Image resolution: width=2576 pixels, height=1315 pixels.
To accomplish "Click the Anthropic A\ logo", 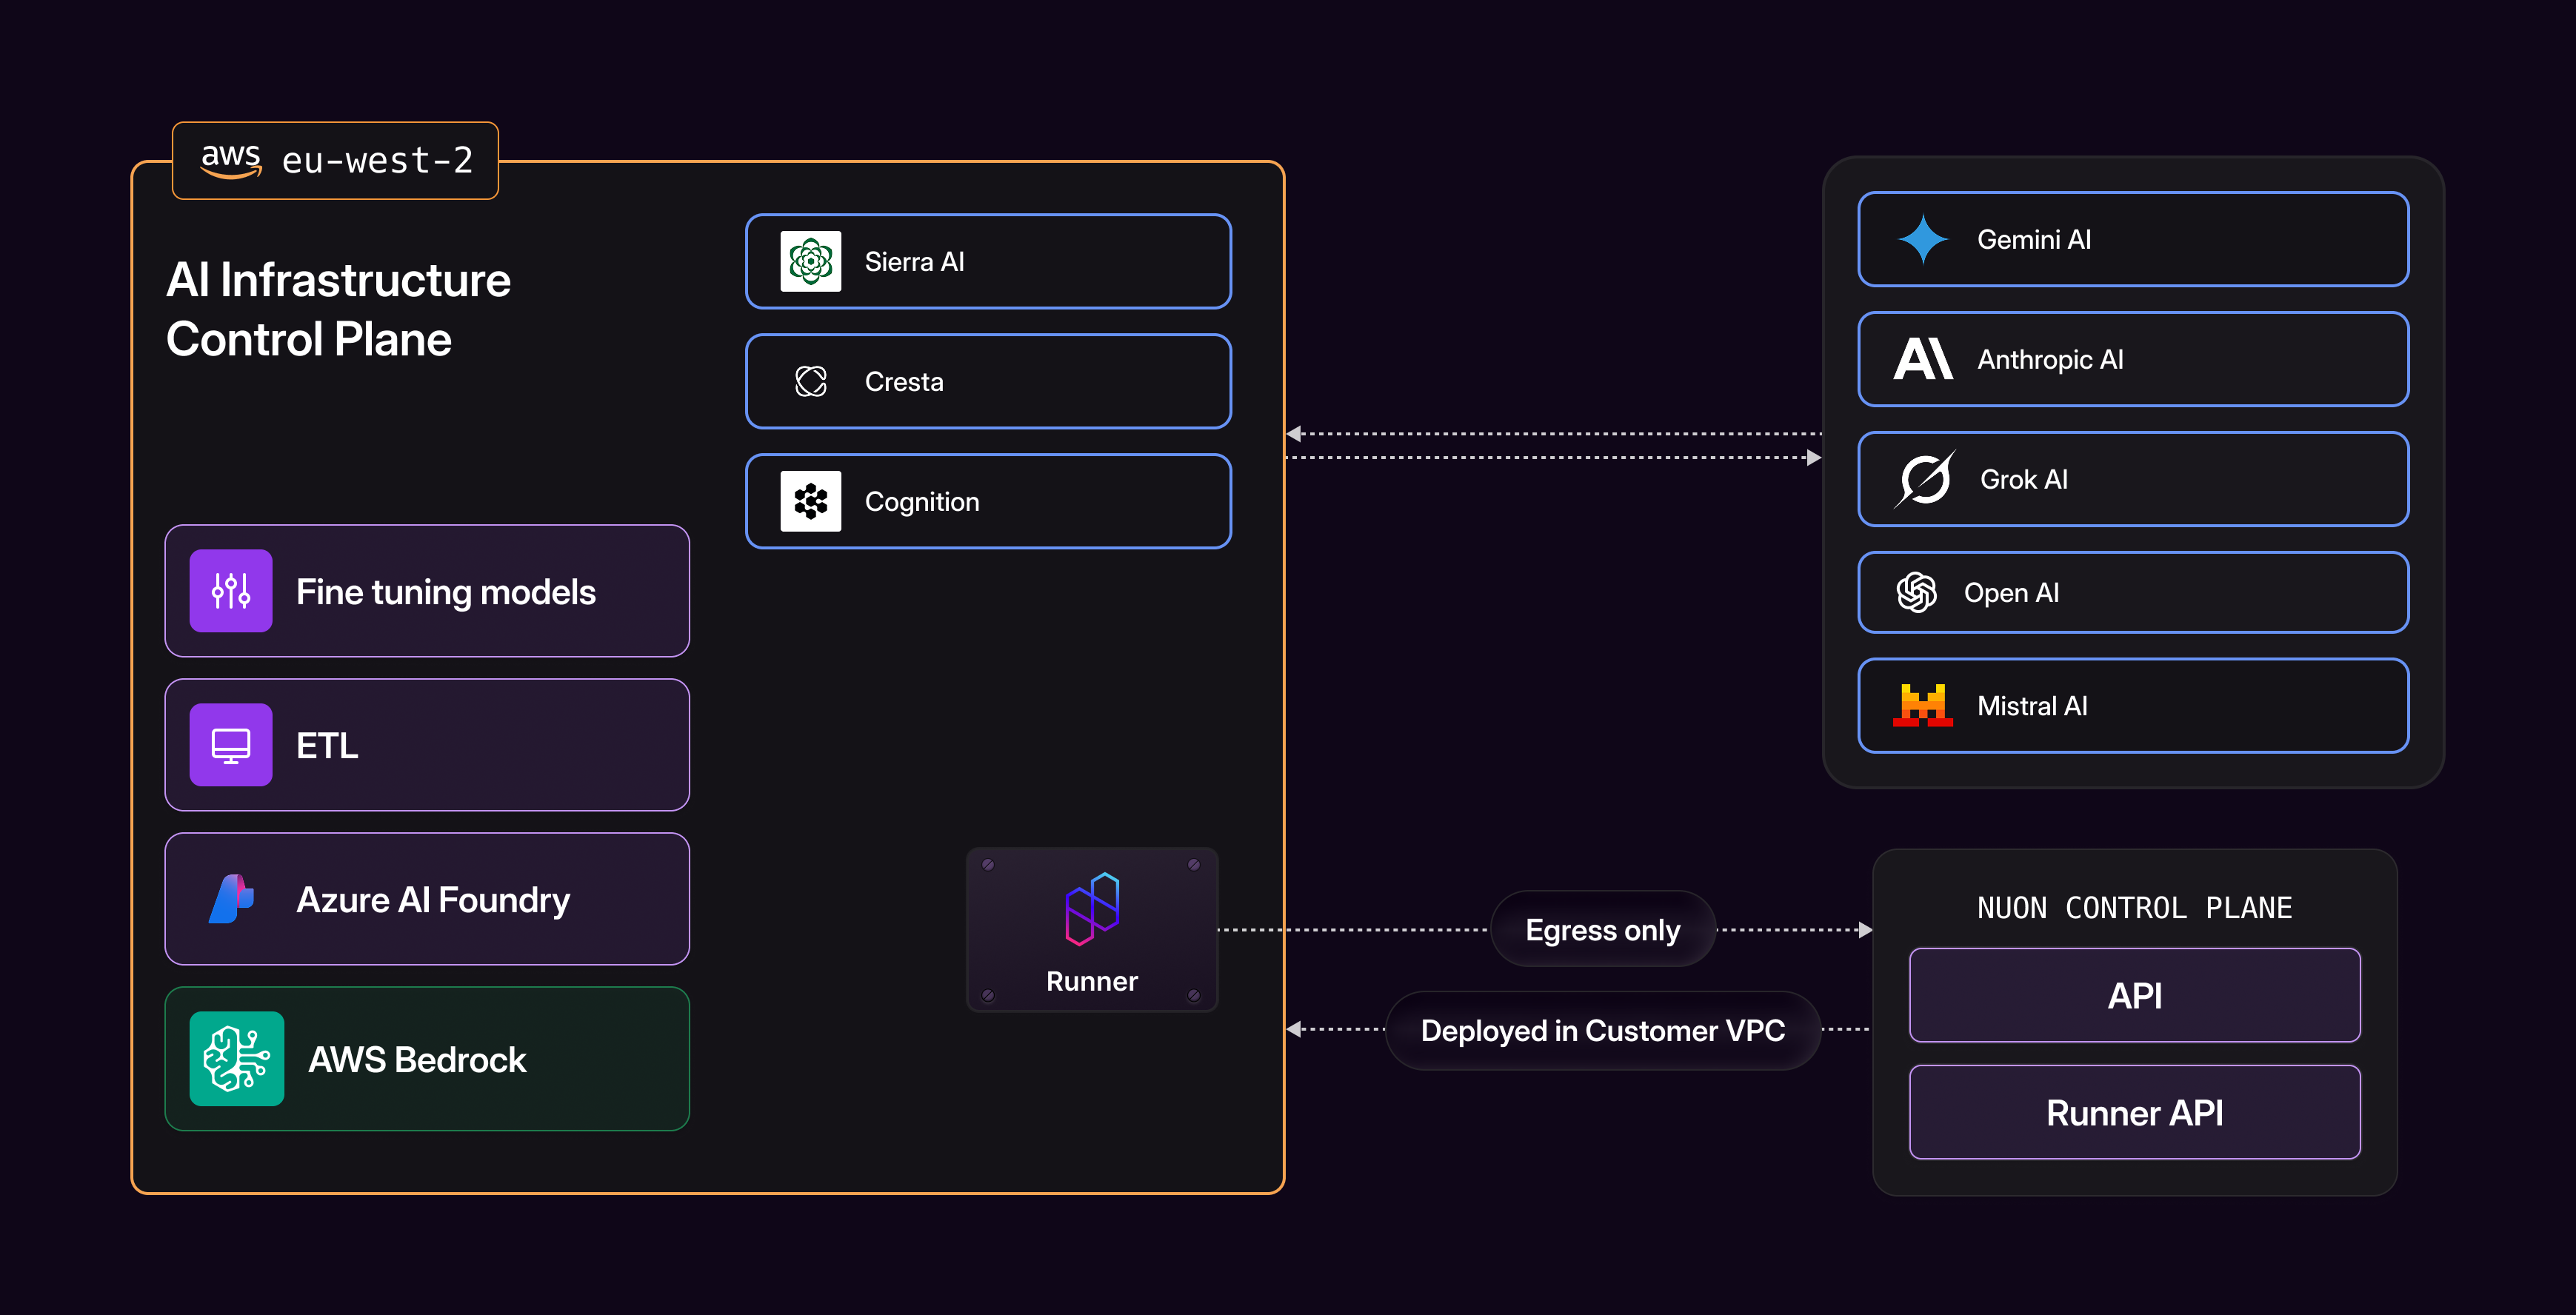I will point(1922,359).
